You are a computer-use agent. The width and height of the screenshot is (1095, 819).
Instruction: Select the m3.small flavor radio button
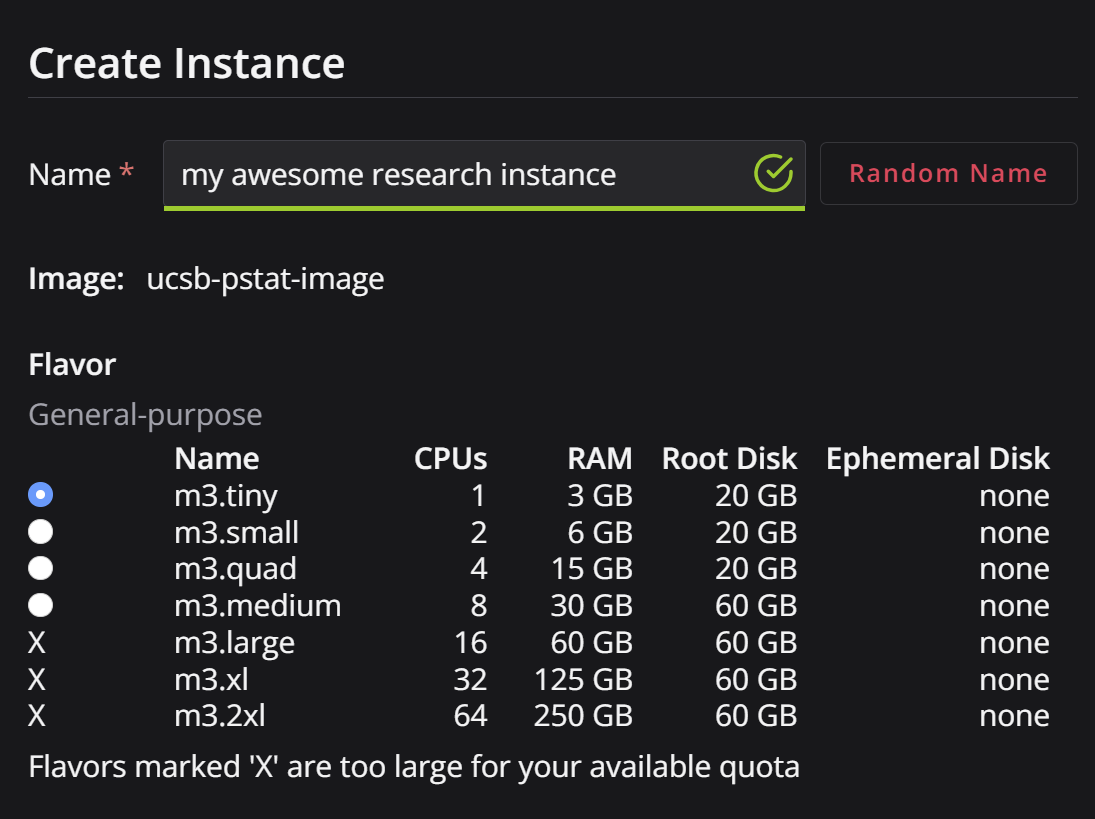41,531
